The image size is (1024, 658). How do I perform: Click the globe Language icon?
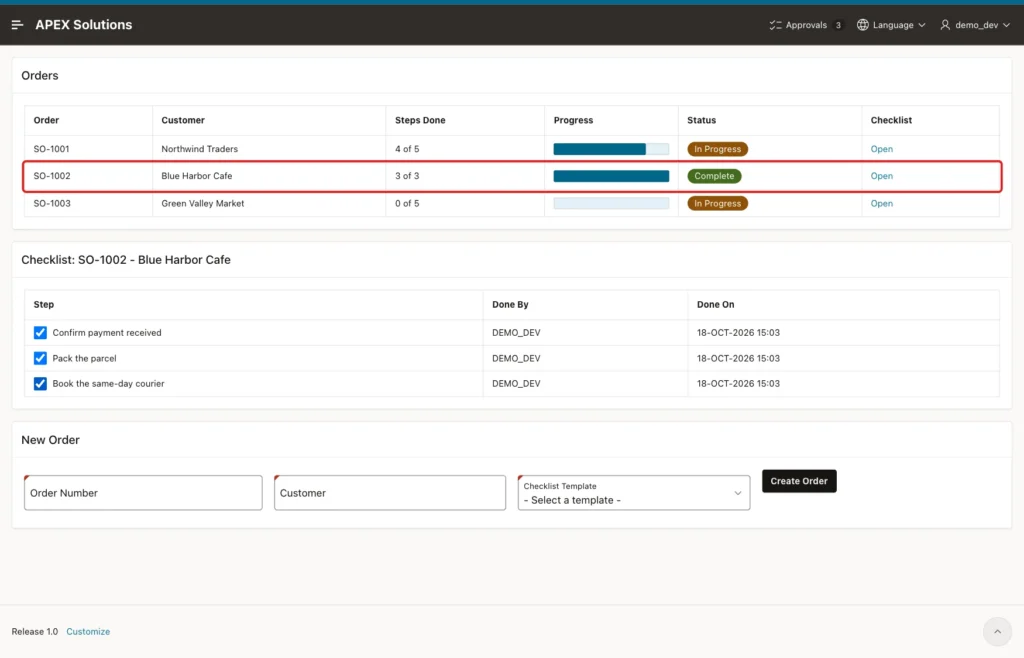[x=863, y=25]
